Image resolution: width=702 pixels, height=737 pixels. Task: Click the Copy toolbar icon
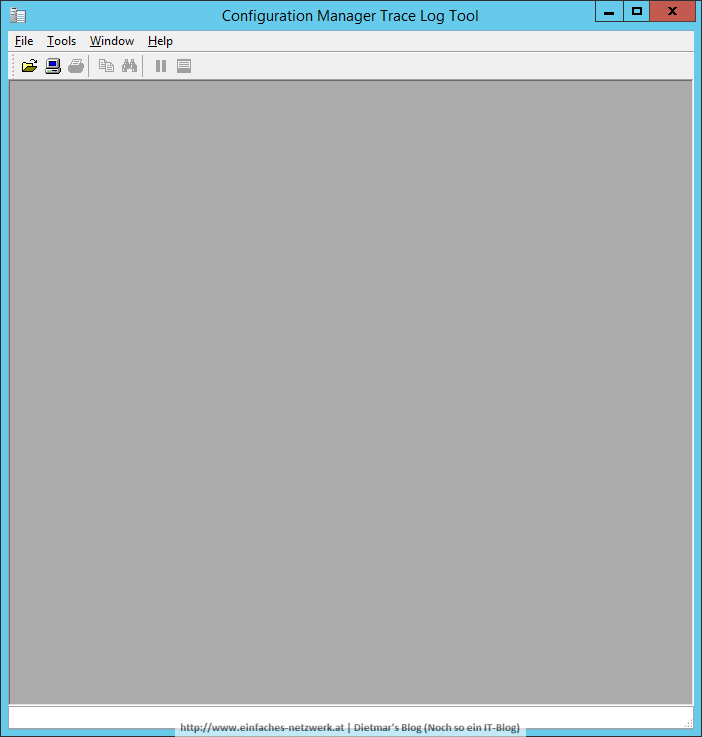click(106, 66)
